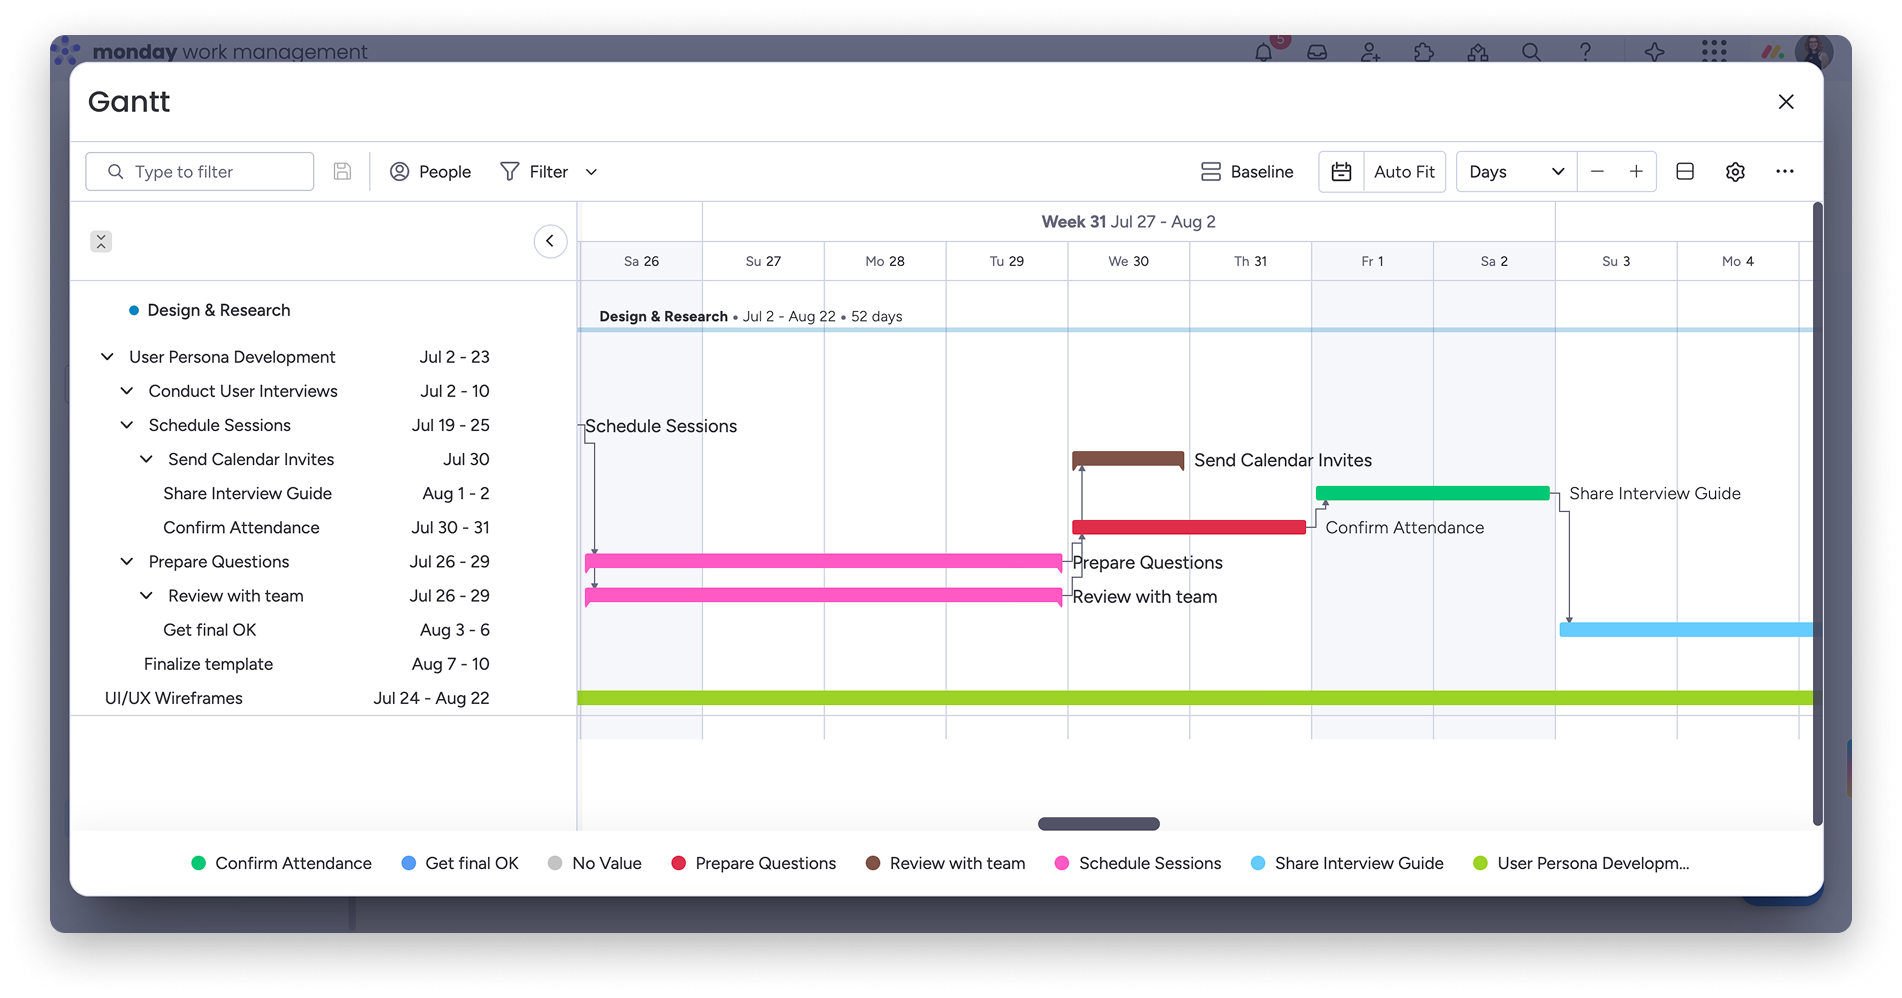This screenshot has height=998, width=1902.
Task: Zoom out with the minus icon
Action: point(1597,172)
